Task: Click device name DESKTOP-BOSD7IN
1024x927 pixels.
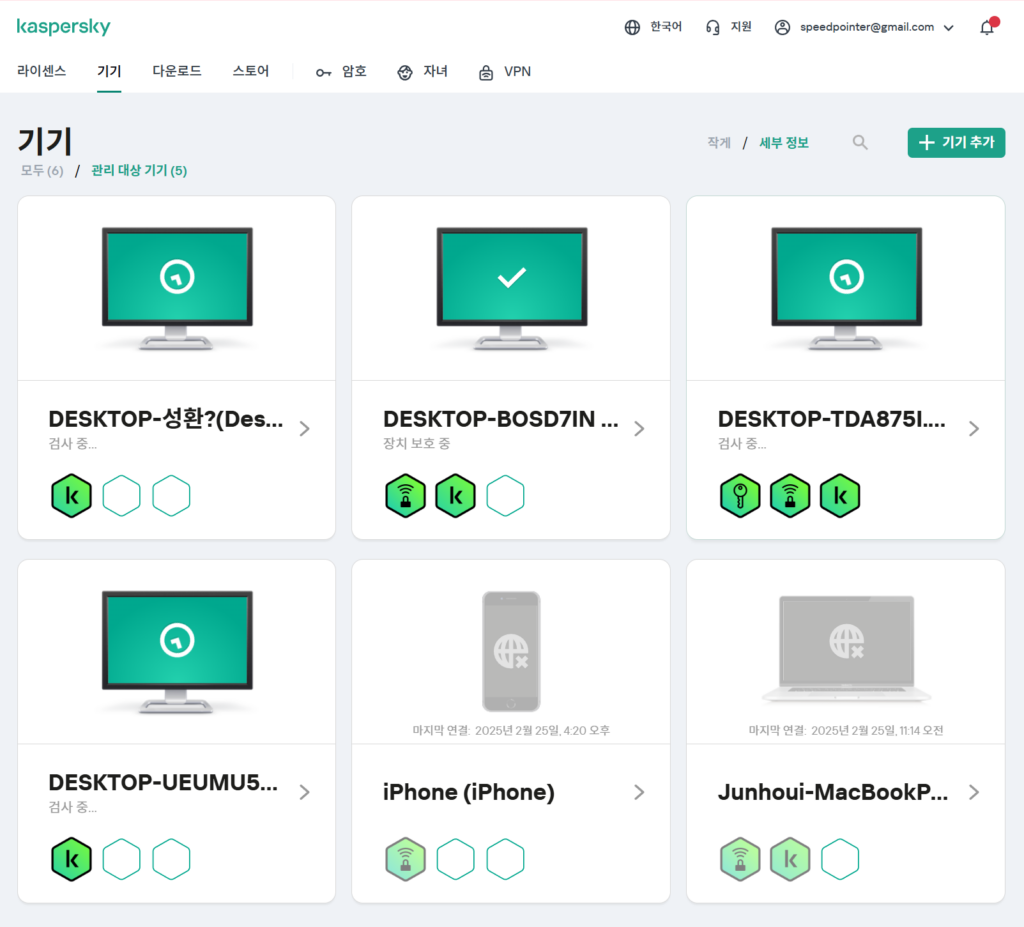Action: pos(501,419)
